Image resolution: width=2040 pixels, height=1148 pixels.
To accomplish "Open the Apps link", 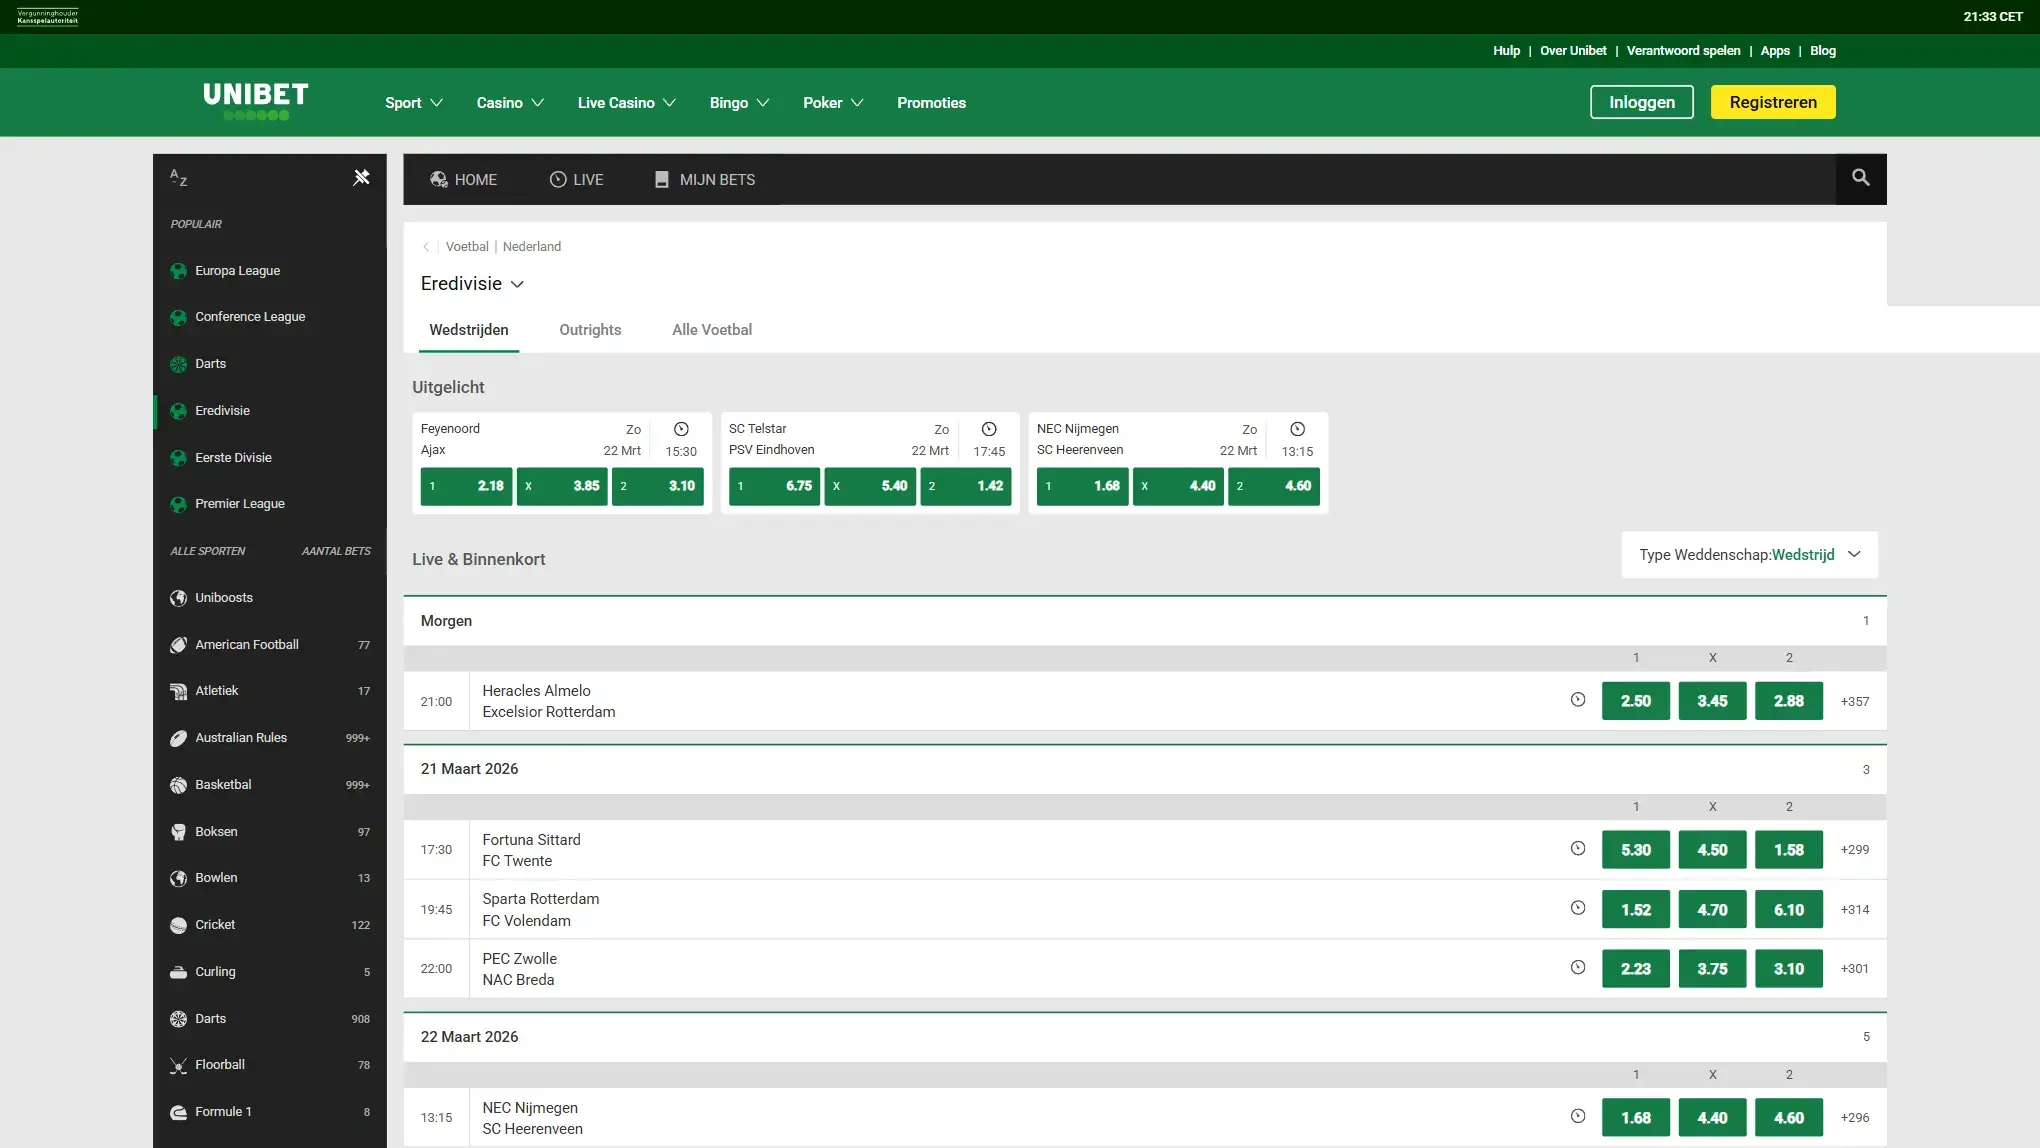I will (1775, 51).
